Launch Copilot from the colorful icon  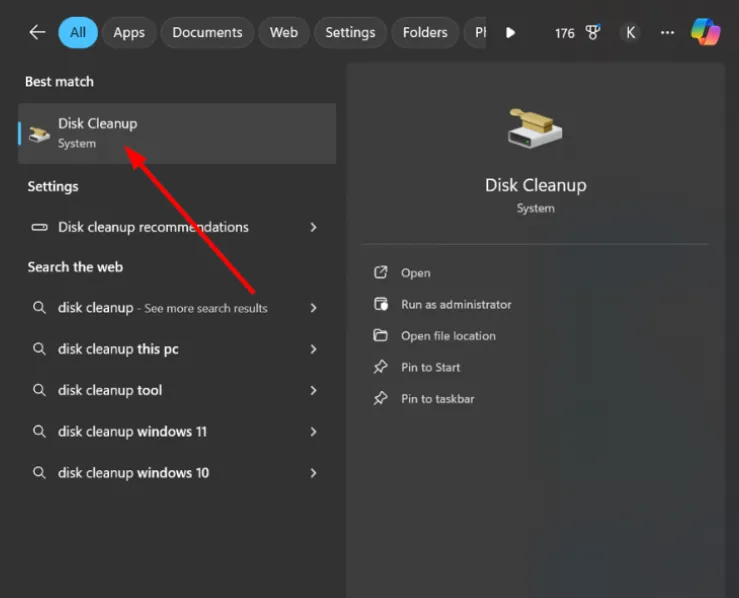tap(706, 32)
